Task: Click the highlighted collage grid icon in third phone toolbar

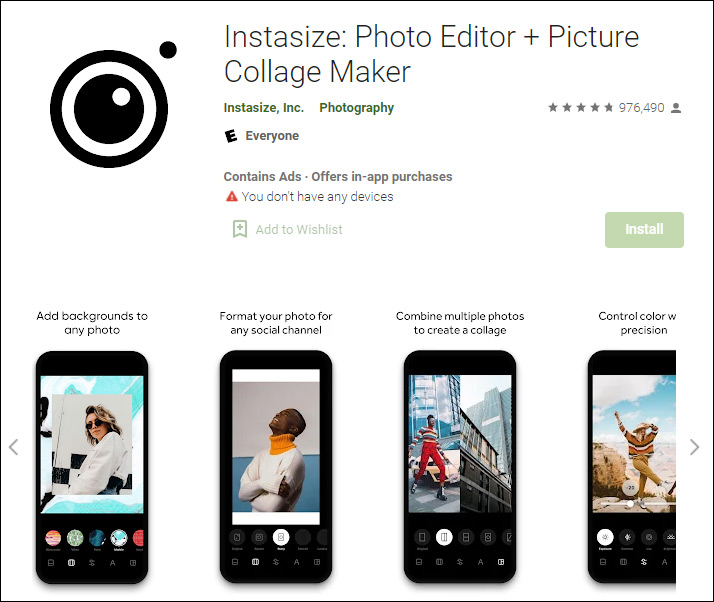Action: click(501, 562)
